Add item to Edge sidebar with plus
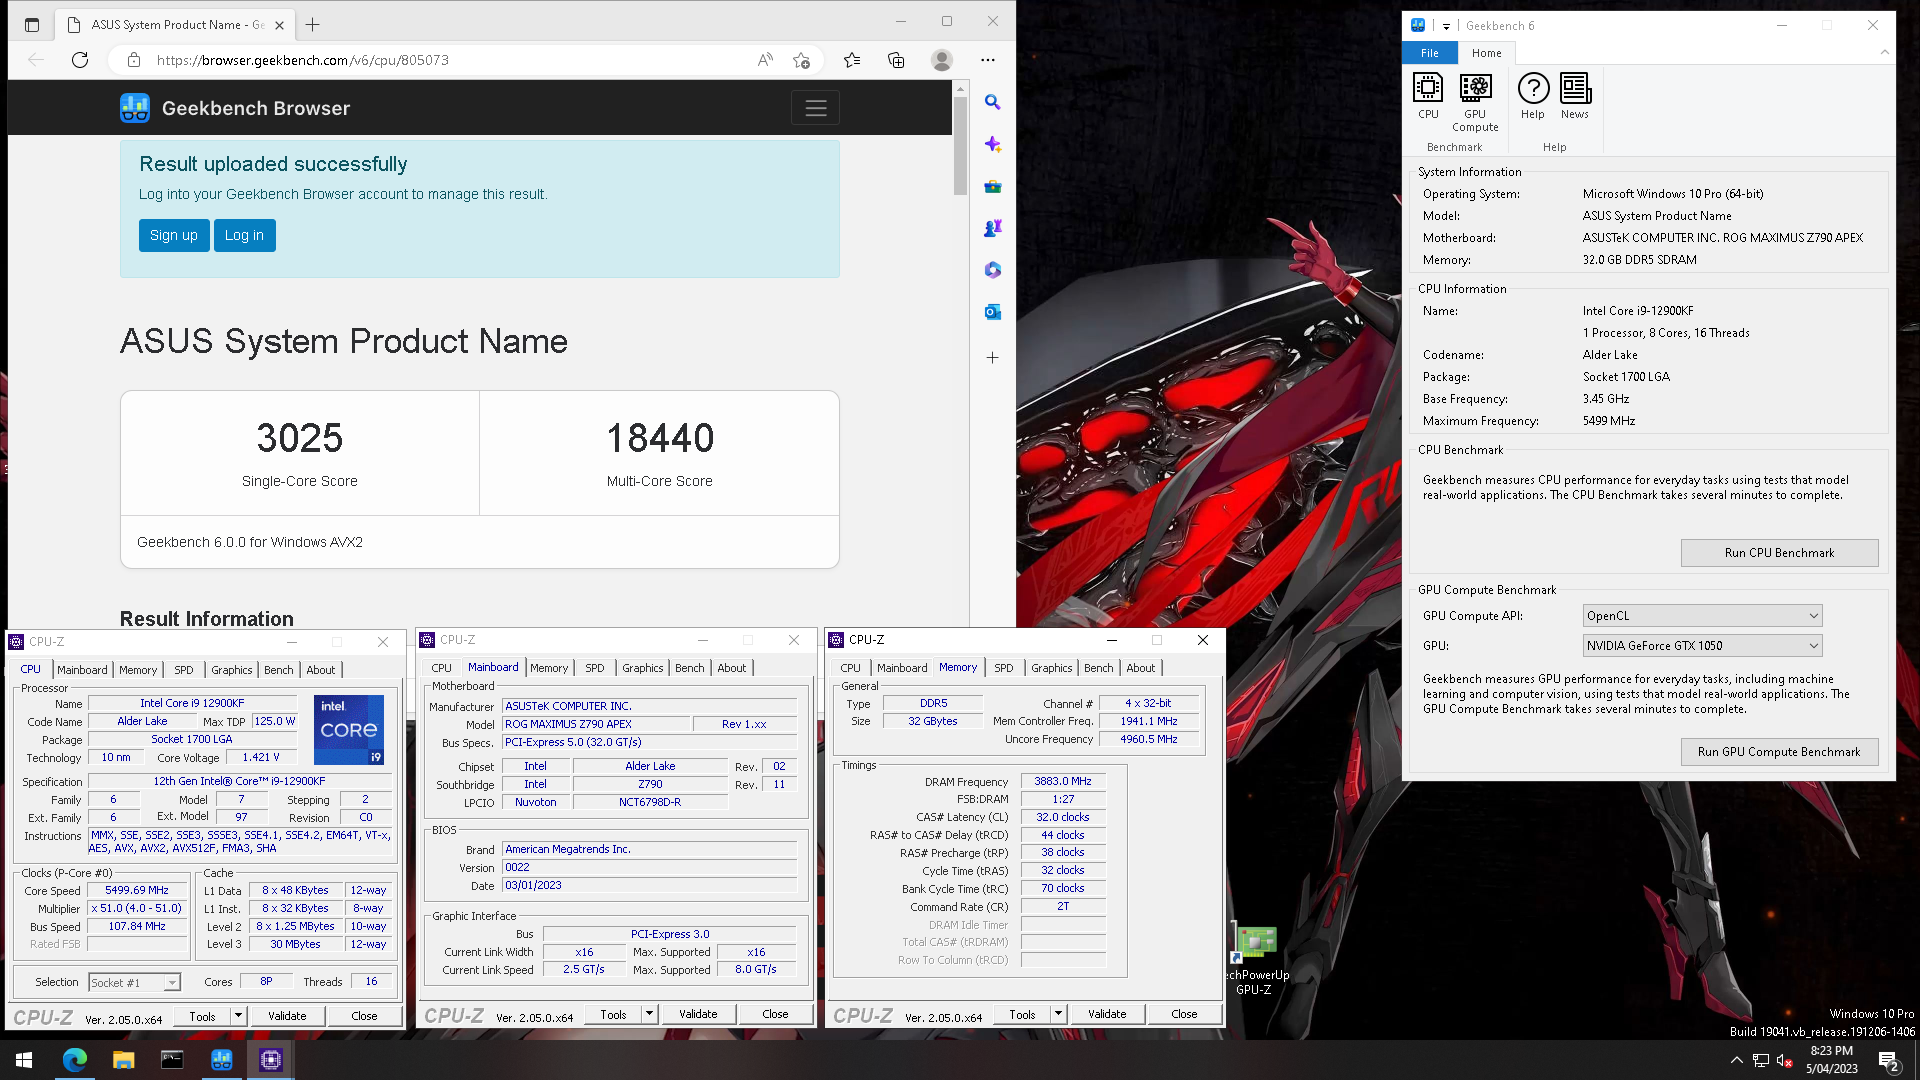 [992, 357]
